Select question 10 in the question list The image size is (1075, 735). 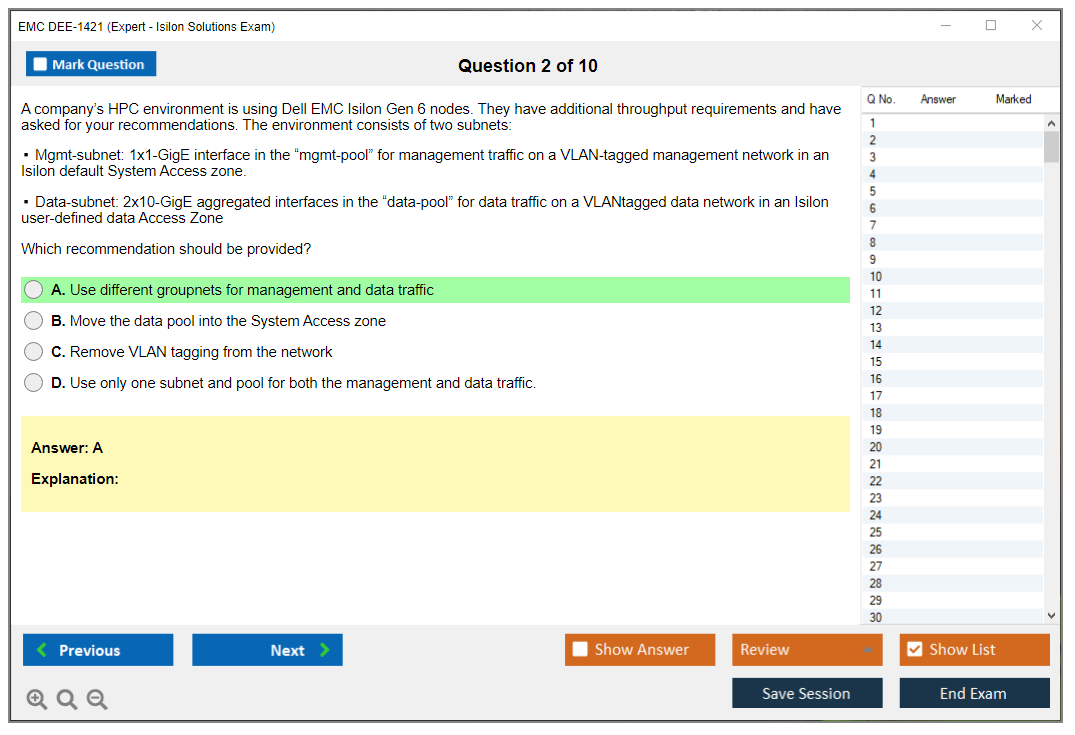point(876,277)
